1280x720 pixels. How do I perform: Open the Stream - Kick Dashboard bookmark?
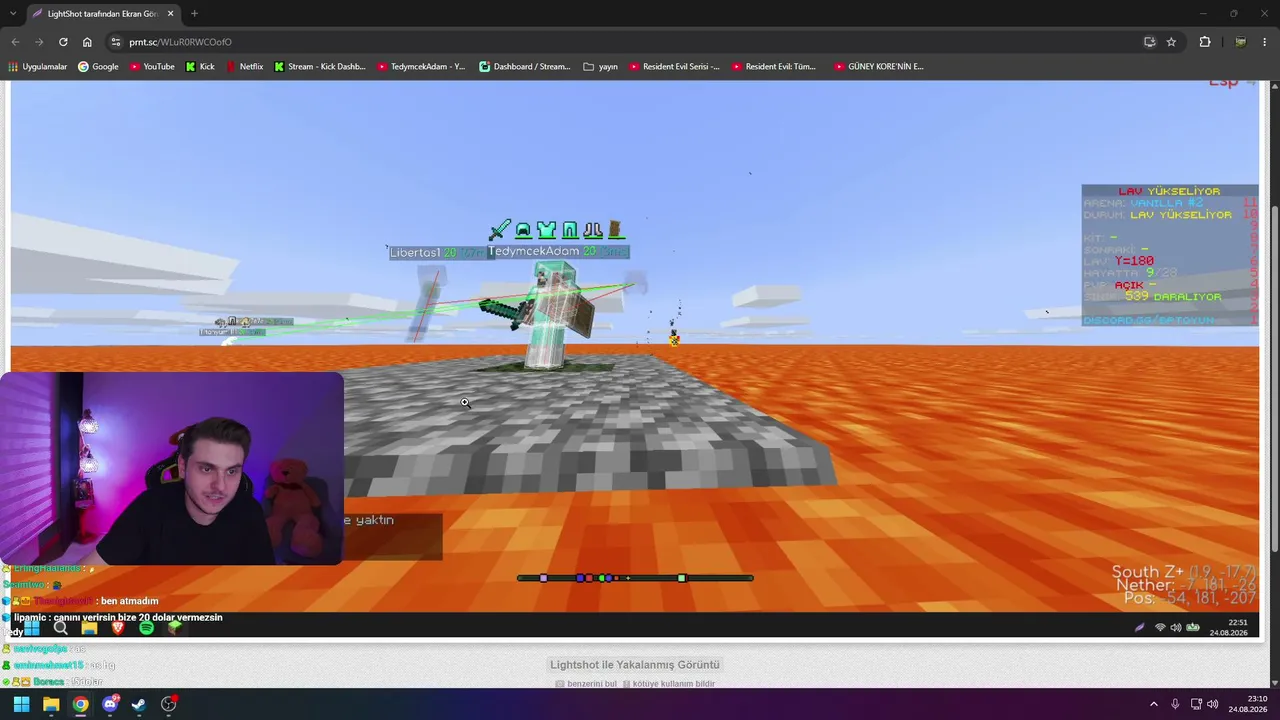tap(319, 67)
